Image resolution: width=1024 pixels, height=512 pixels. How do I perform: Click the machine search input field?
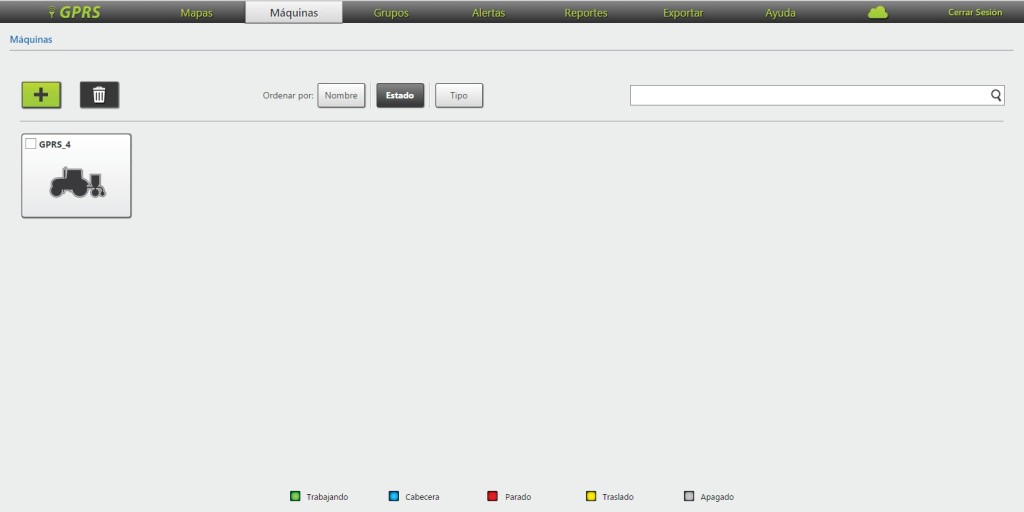808,95
